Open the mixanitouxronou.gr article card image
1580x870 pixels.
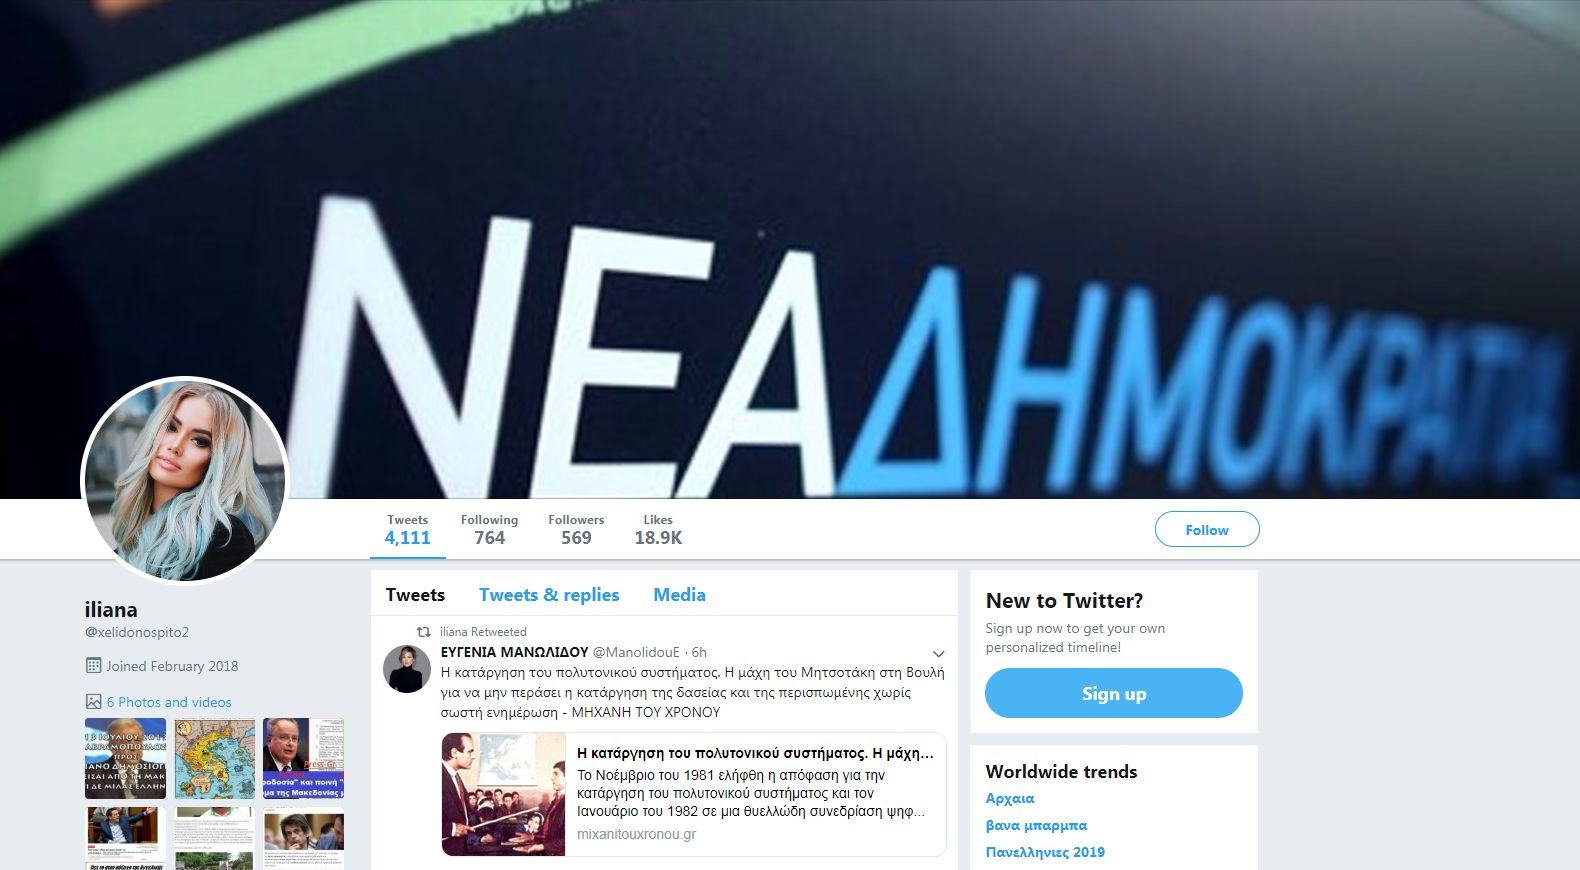[504, 794]
